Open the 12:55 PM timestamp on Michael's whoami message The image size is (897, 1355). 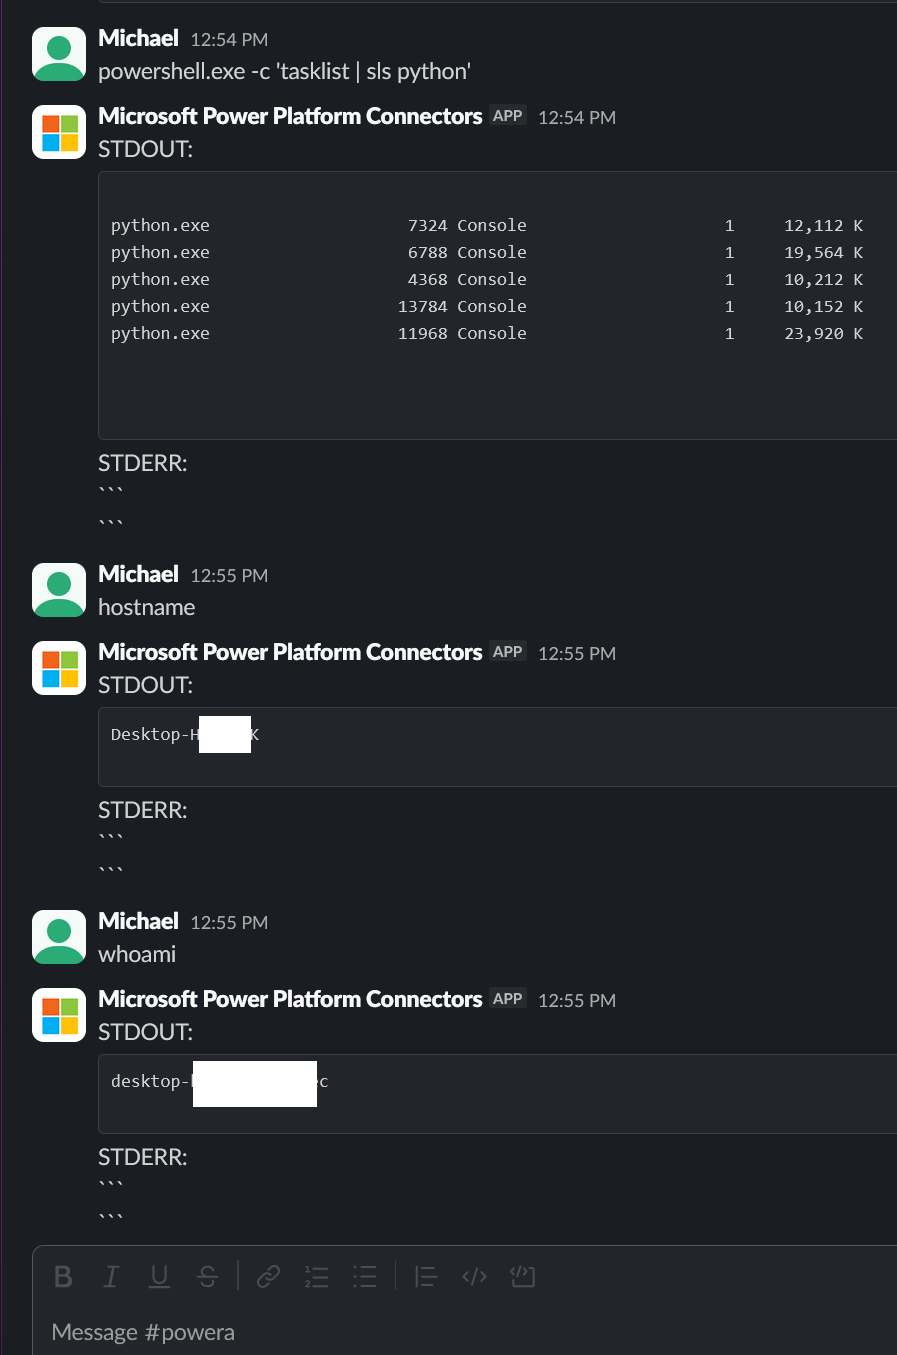pos(229,923)
